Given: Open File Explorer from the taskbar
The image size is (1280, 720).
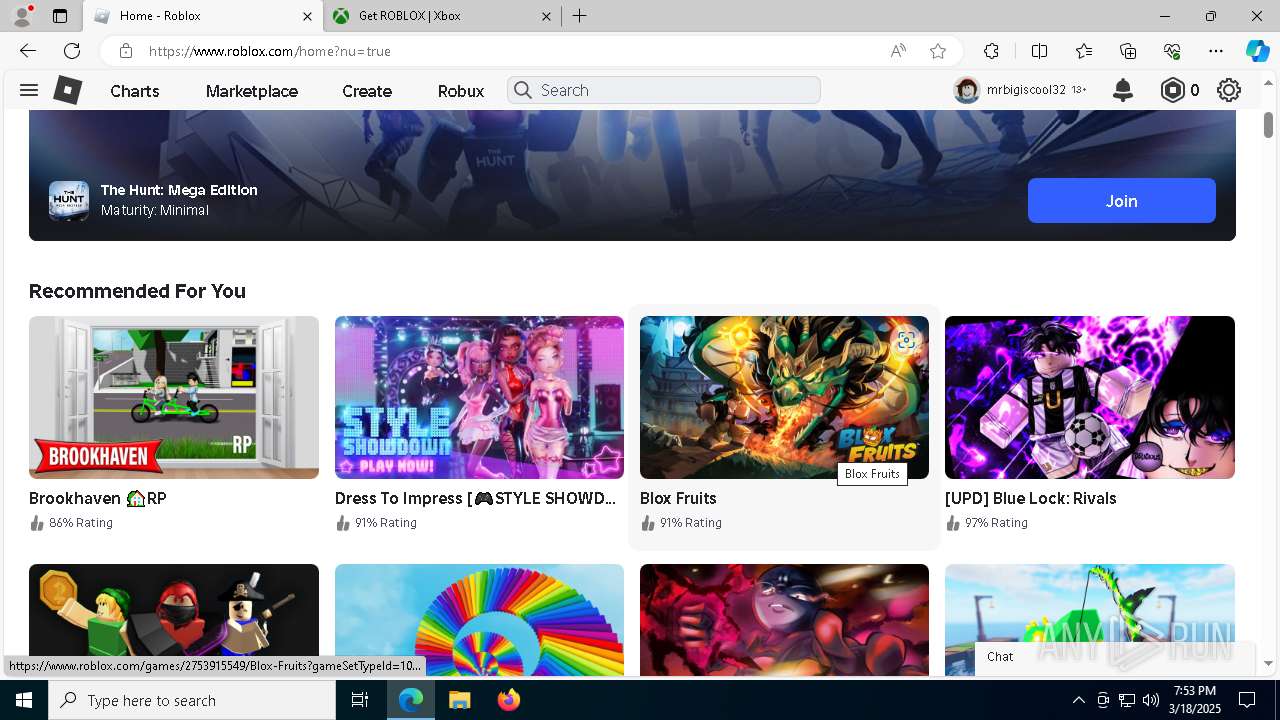Looking at the screenshot, I should (459, 700).
